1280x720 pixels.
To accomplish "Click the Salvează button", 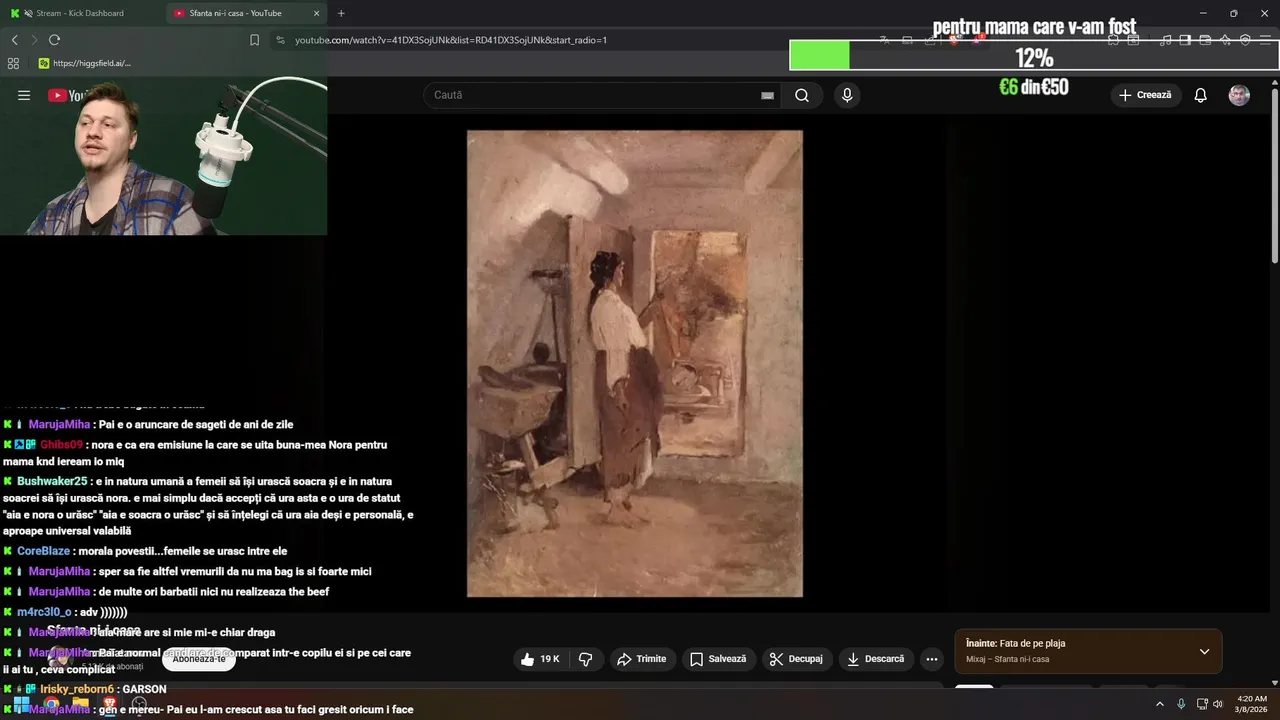I will point(718,659).
